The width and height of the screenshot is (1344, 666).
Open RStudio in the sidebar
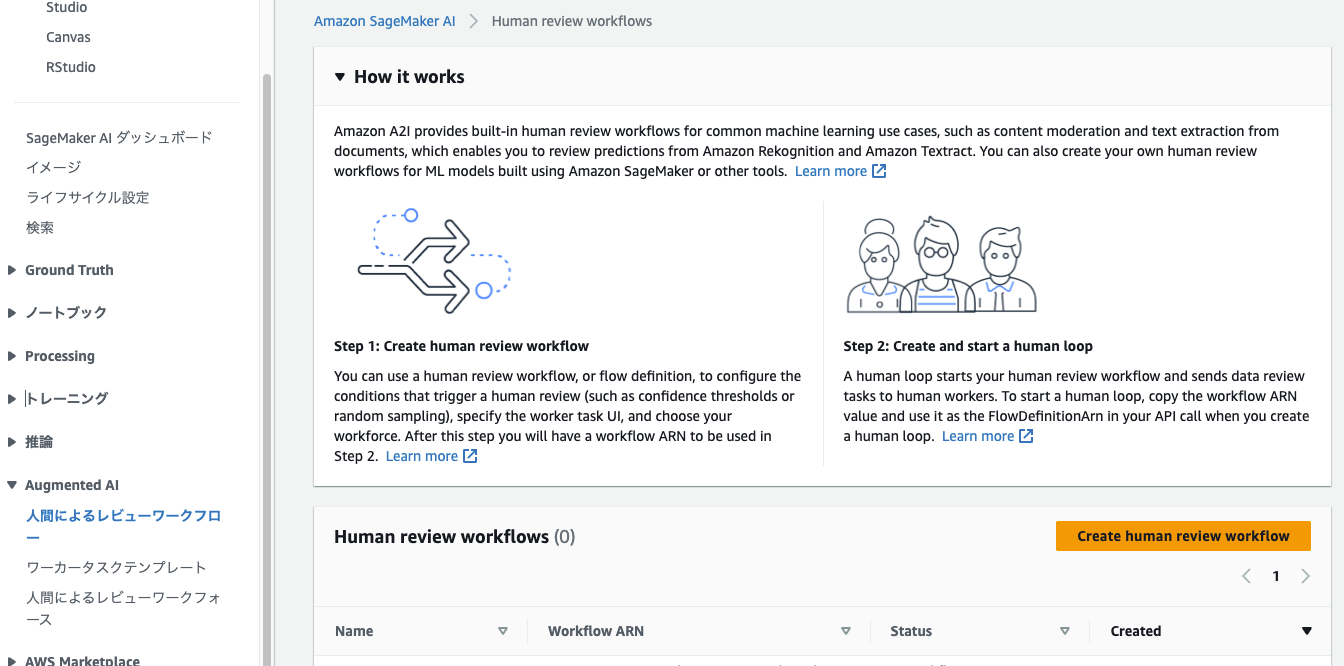click(x=71, y=67)
